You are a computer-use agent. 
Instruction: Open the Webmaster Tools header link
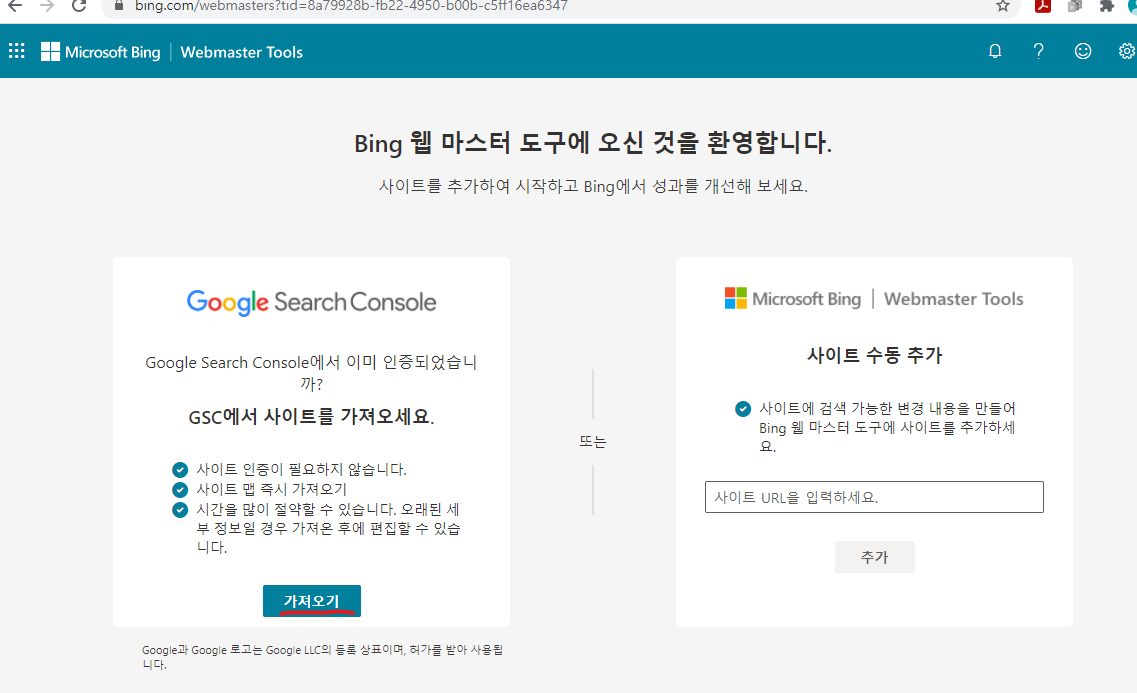tap(241, 52)
